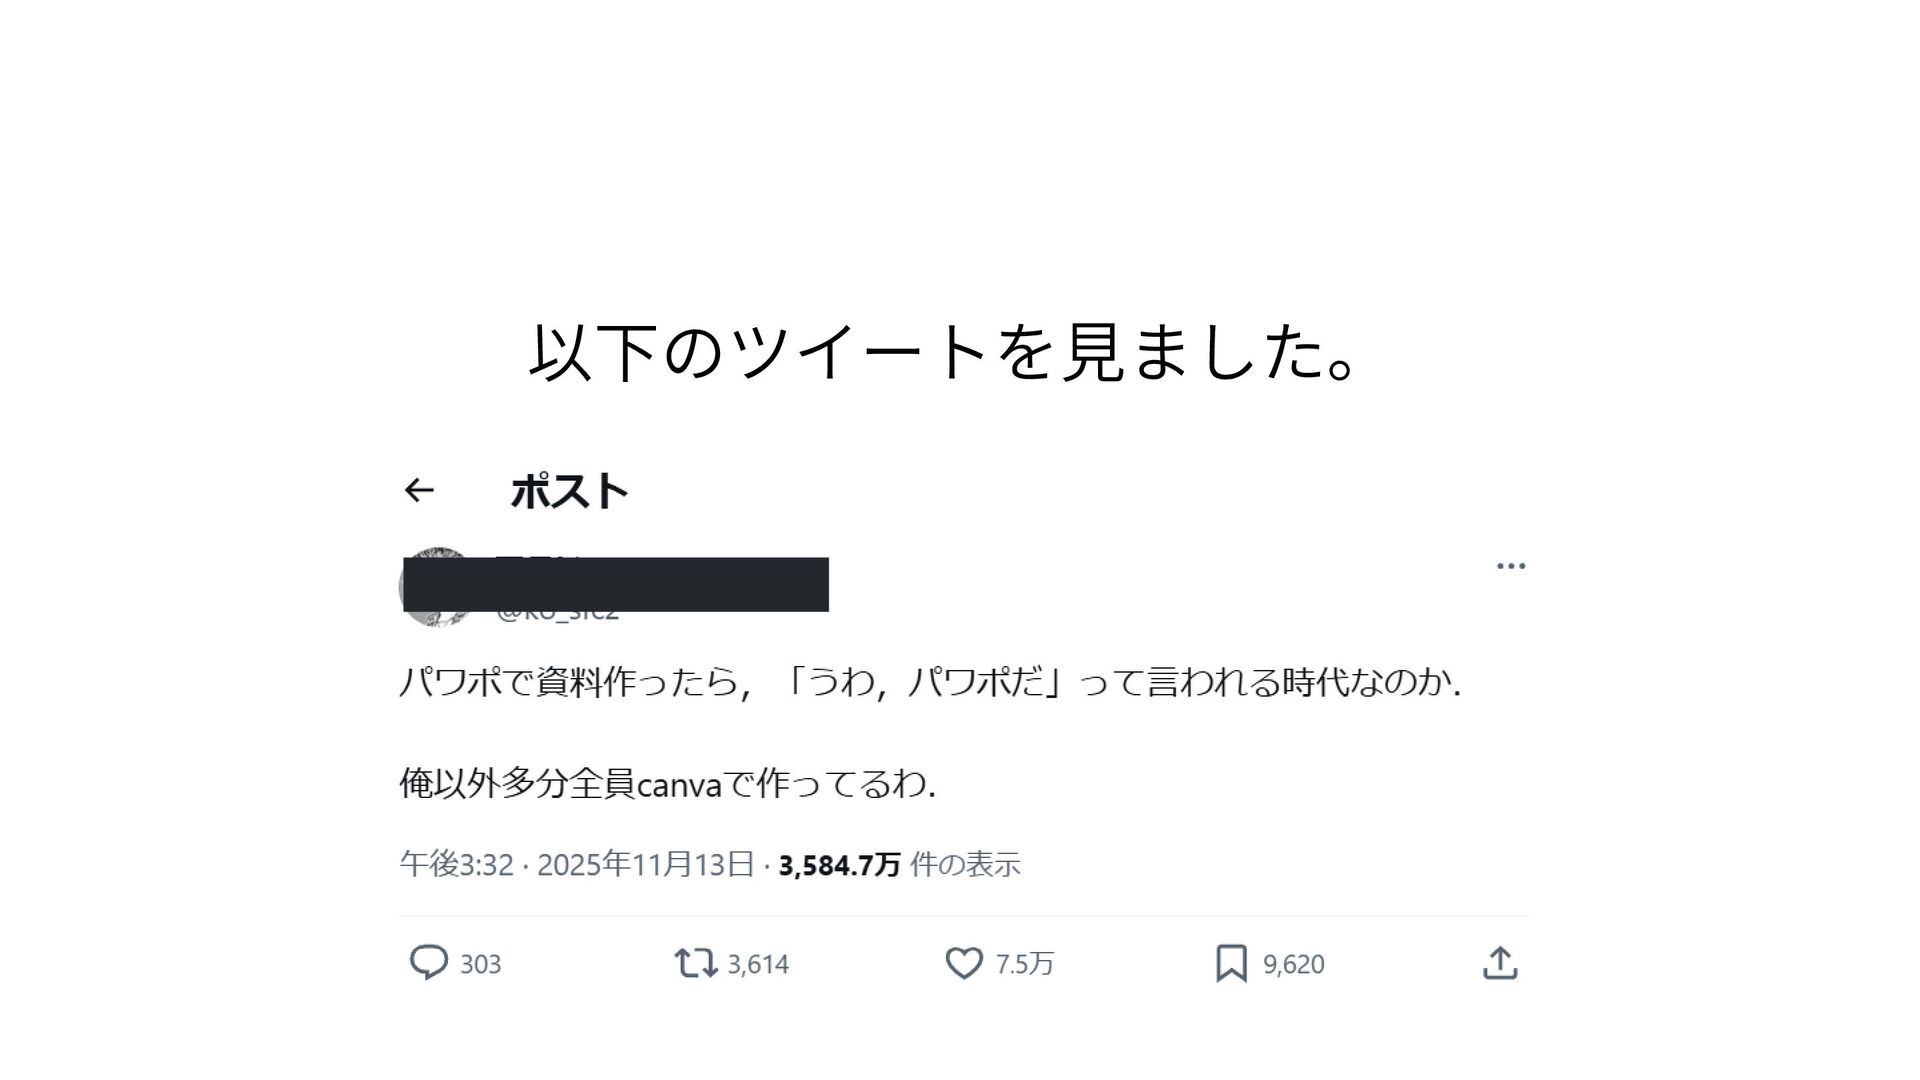
Task: Click the back arrow beside ポスト
Action: [419, 490]
